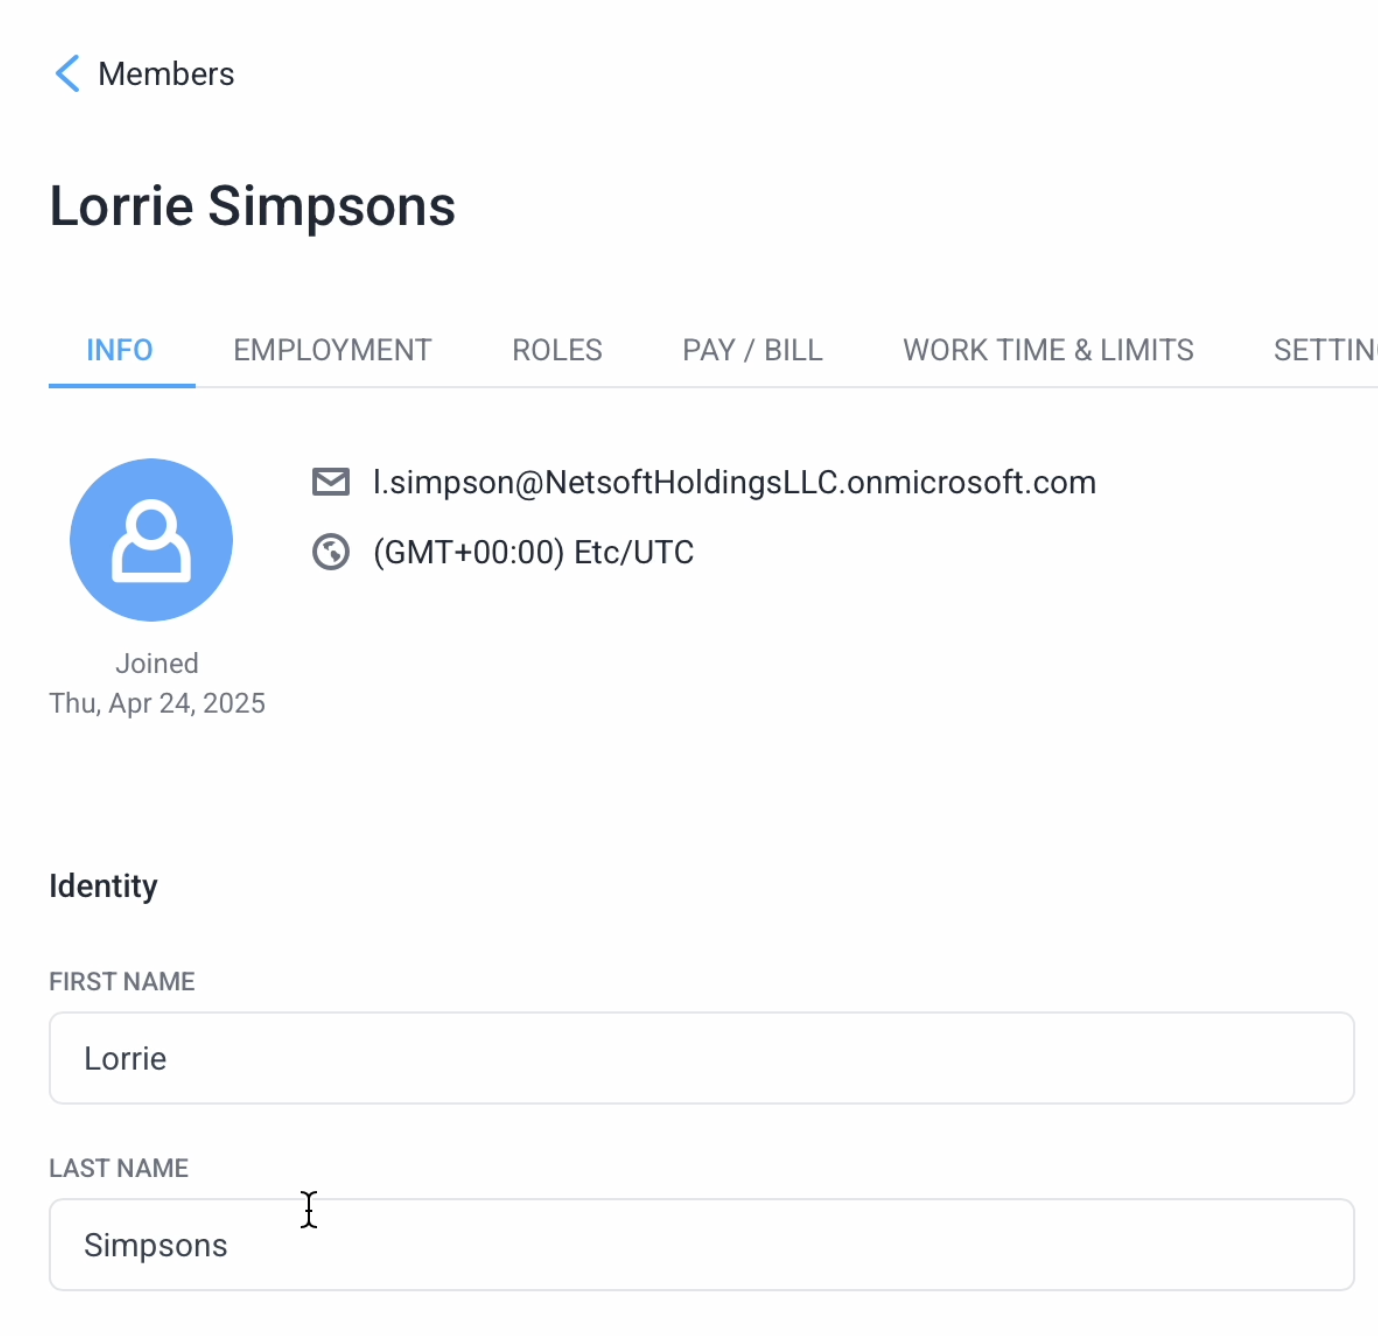Viewport: 1378px width, 1336px height.
Task: Click the Lorrie Simpsons page heading
Action: coord(252,206)
